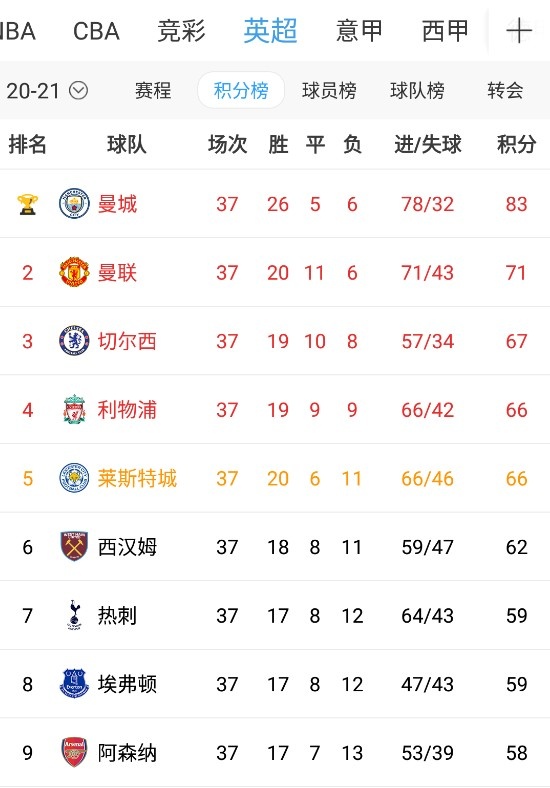
Task: Tap the West Ham club crest
Action: (74, 546)
